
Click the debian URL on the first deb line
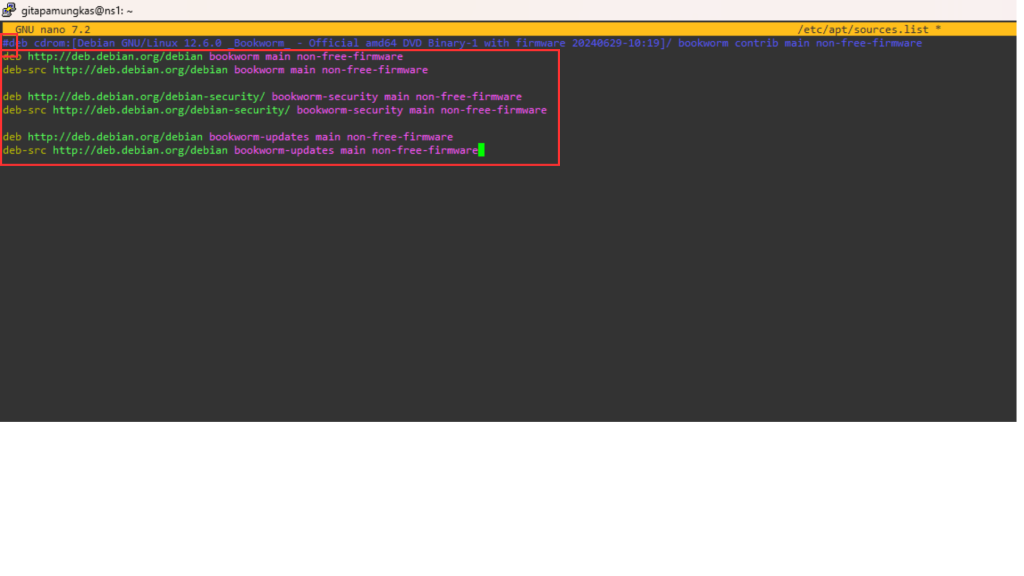115,57
